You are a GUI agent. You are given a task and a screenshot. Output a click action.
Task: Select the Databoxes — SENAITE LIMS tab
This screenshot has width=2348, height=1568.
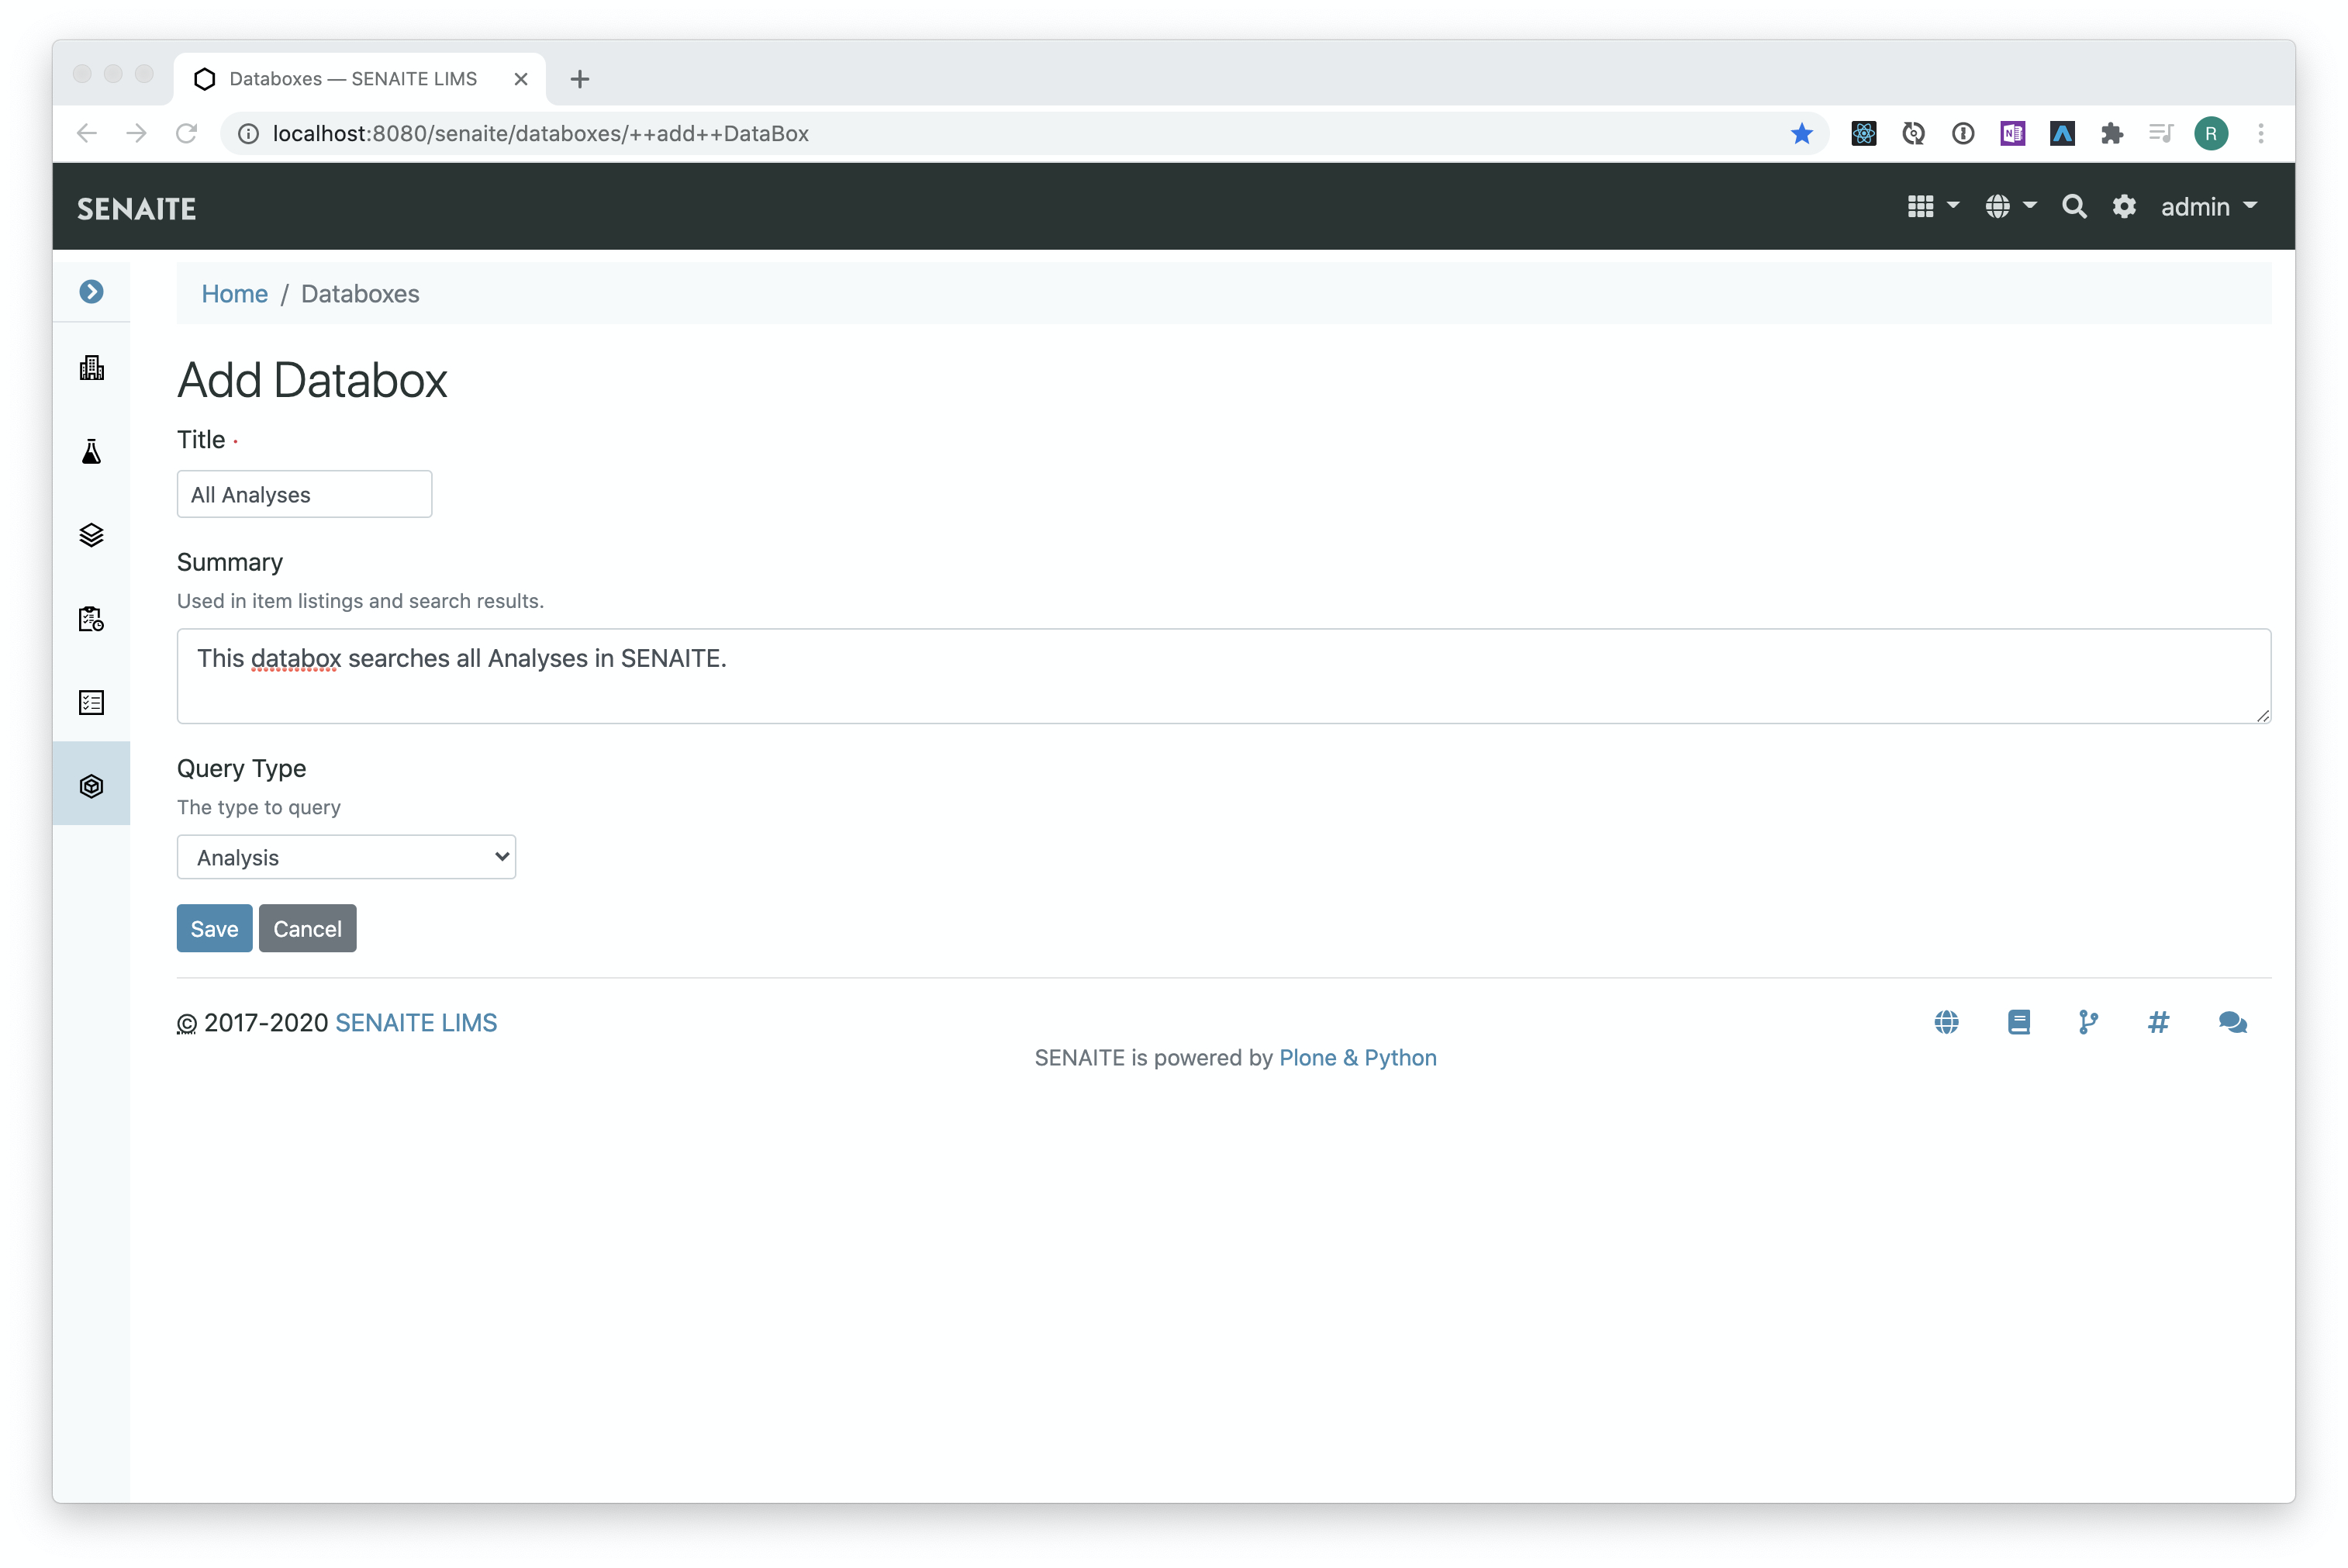tap(360, 79)
